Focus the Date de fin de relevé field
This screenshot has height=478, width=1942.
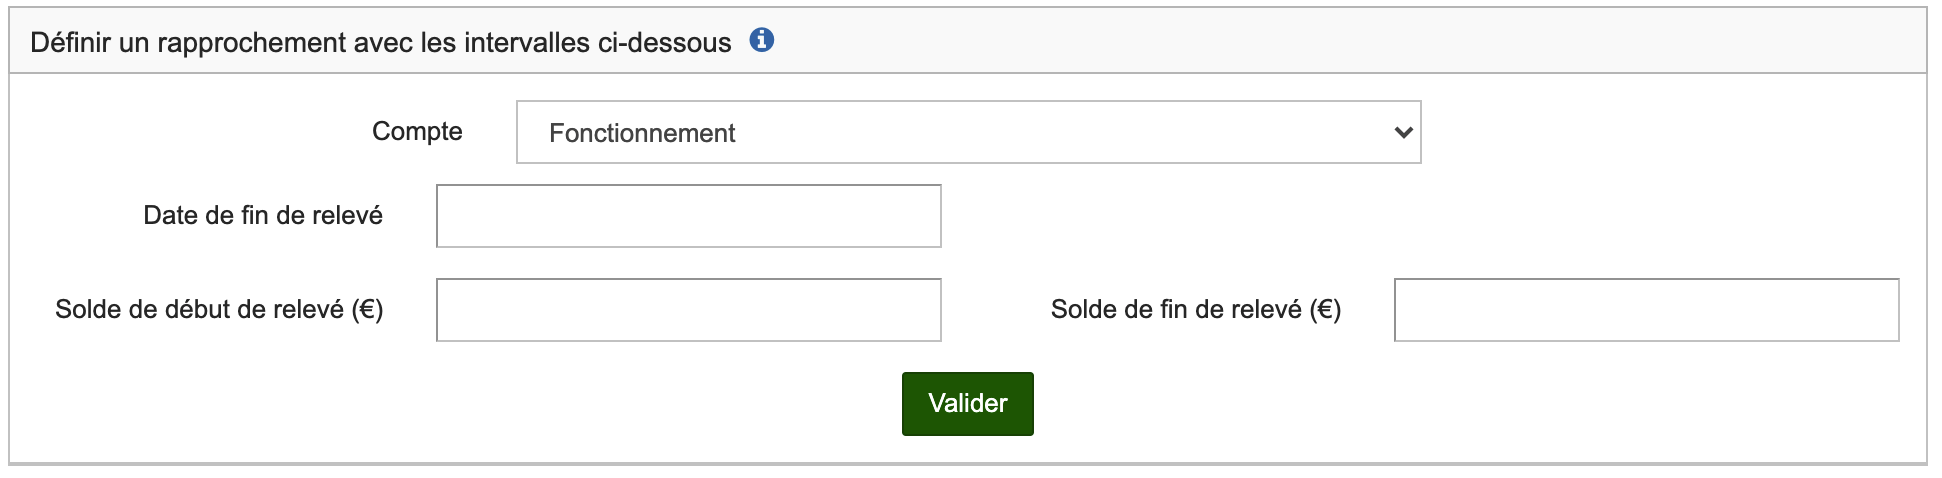[x=688, y=216]
